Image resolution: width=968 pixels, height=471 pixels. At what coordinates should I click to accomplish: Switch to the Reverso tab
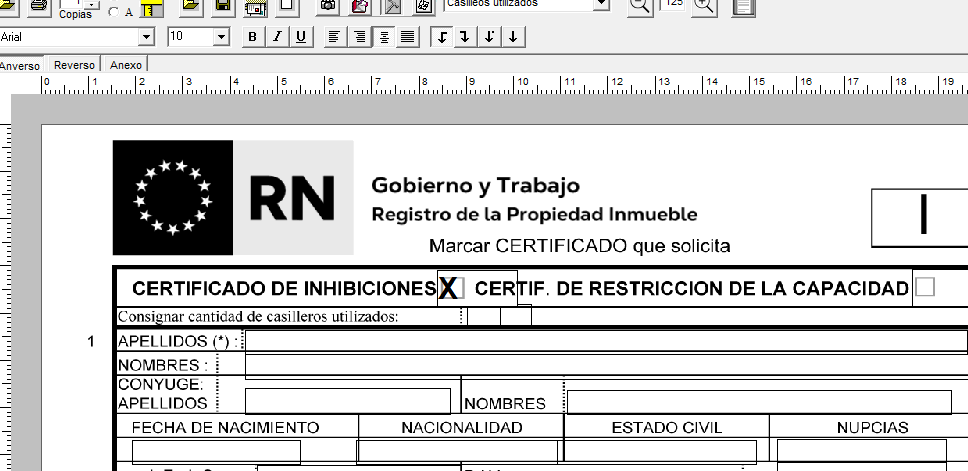75,65
